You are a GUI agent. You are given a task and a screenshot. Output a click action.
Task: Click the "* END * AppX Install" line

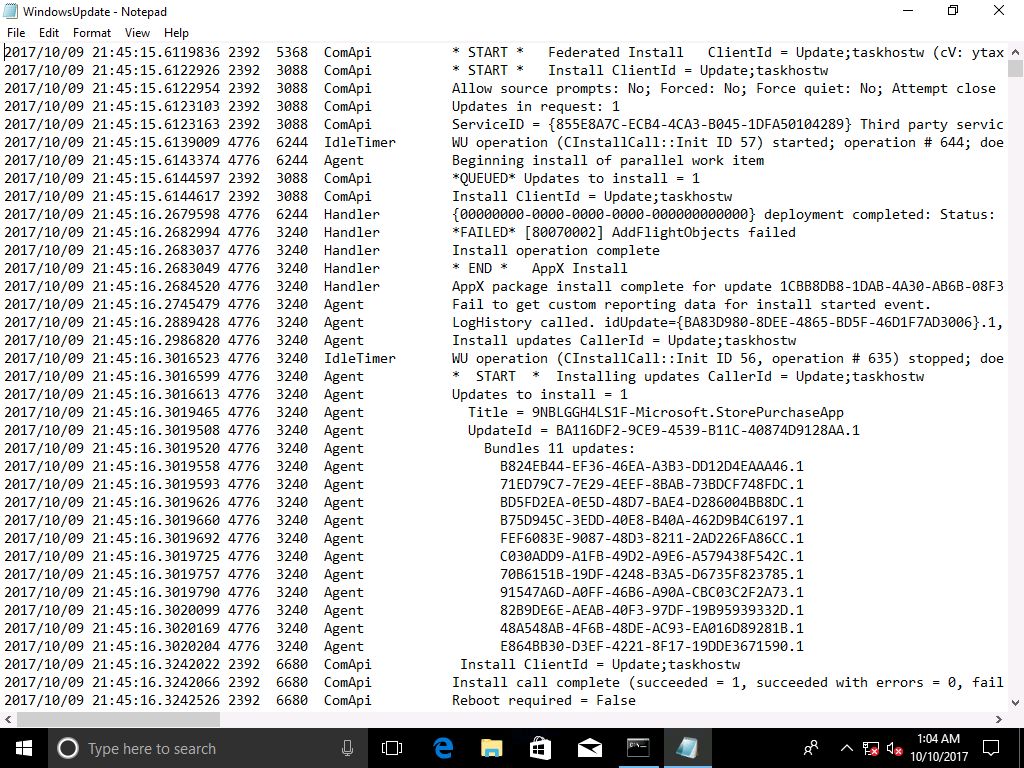click(x=539, y=268)
